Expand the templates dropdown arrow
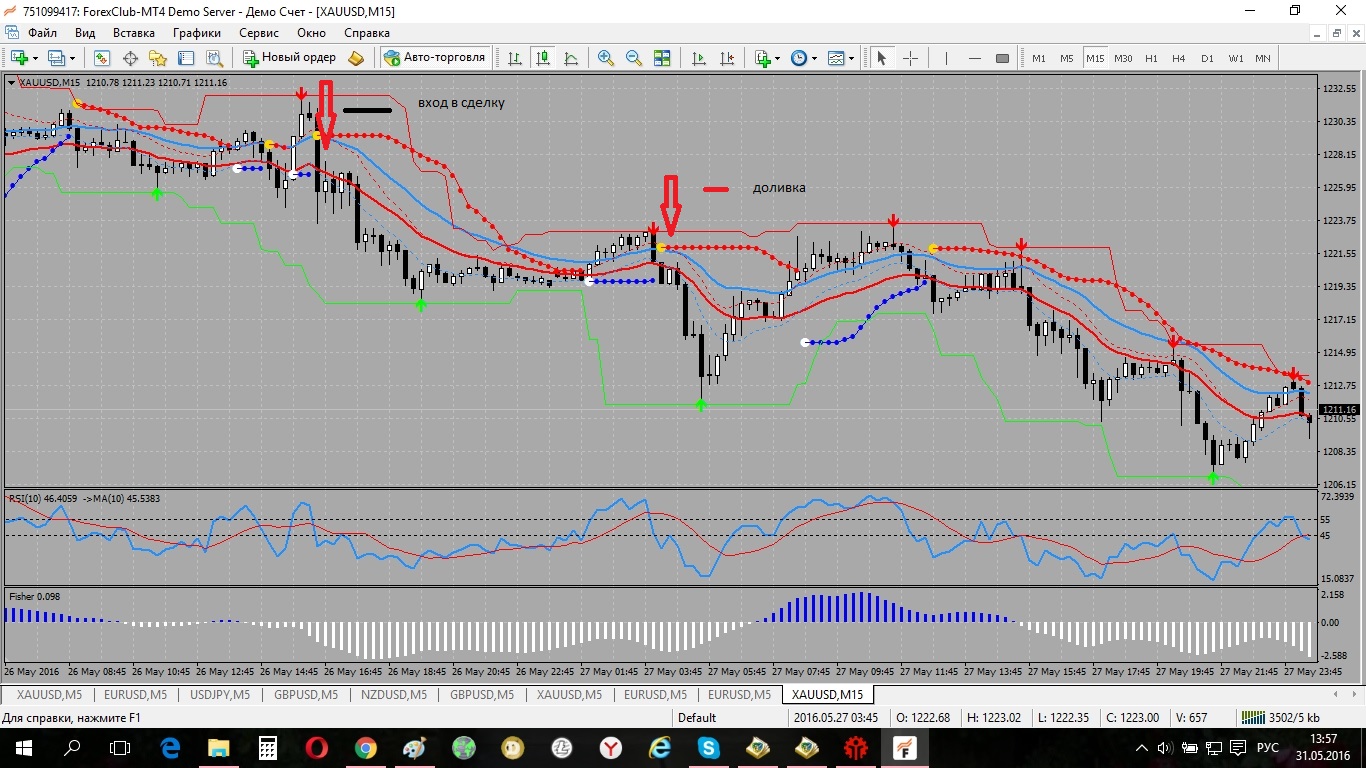The image size is (1366, 768). tap(851, 58)
